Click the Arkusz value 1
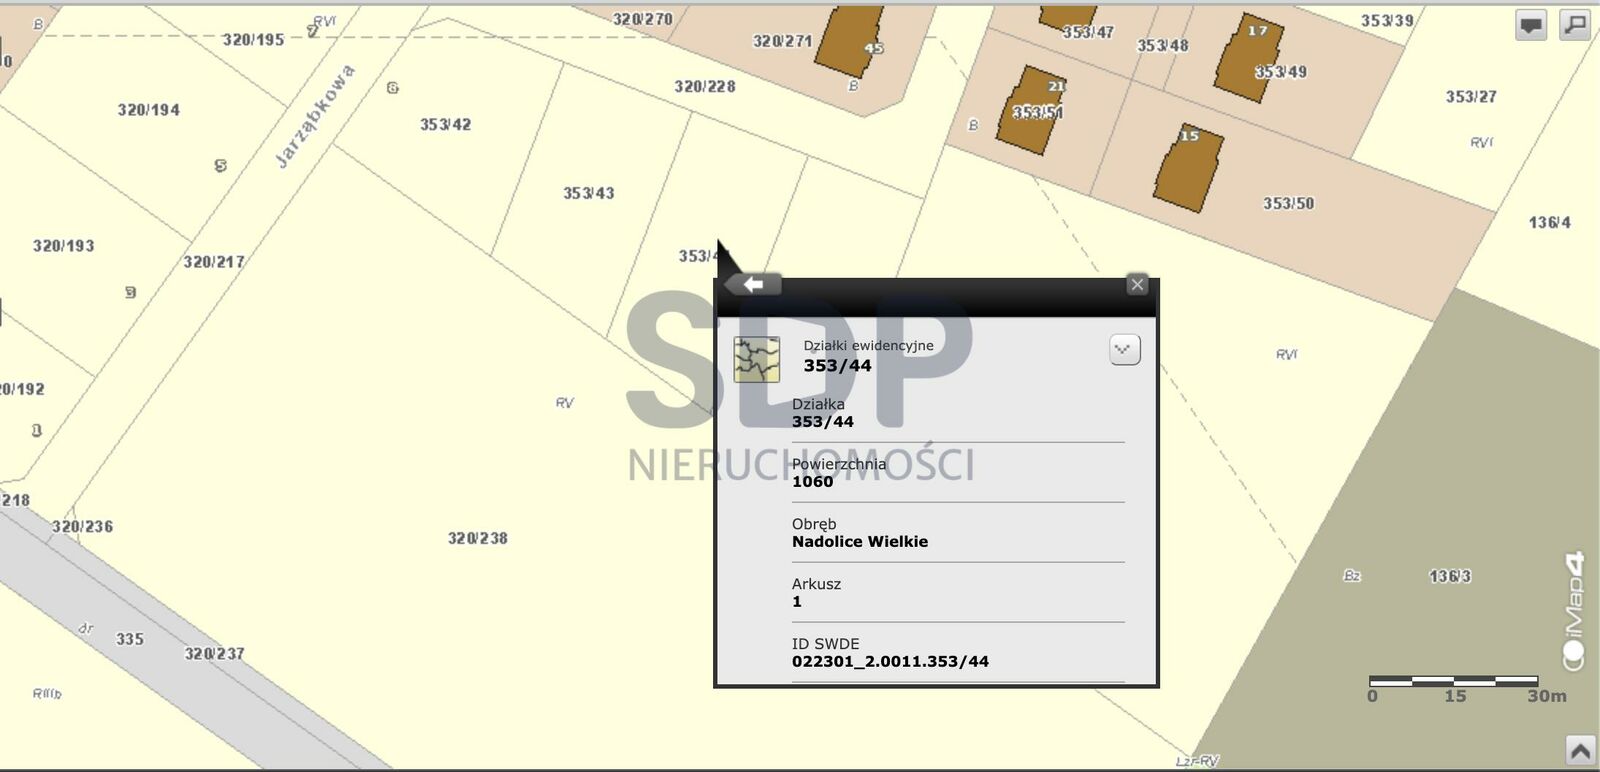1600x772 pixels. (x=797, y=602)
